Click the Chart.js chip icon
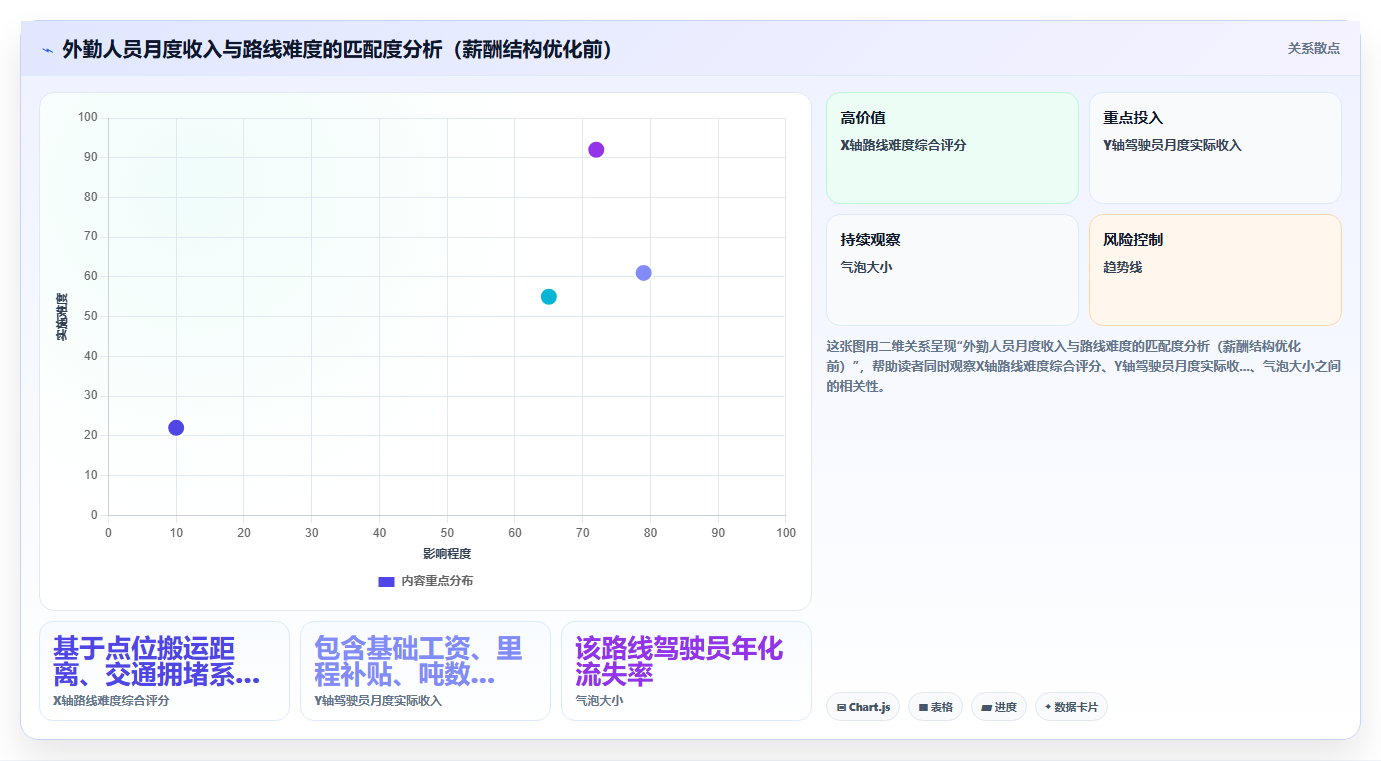Viewport: 1381px width, 761px height. pos(841,708)
